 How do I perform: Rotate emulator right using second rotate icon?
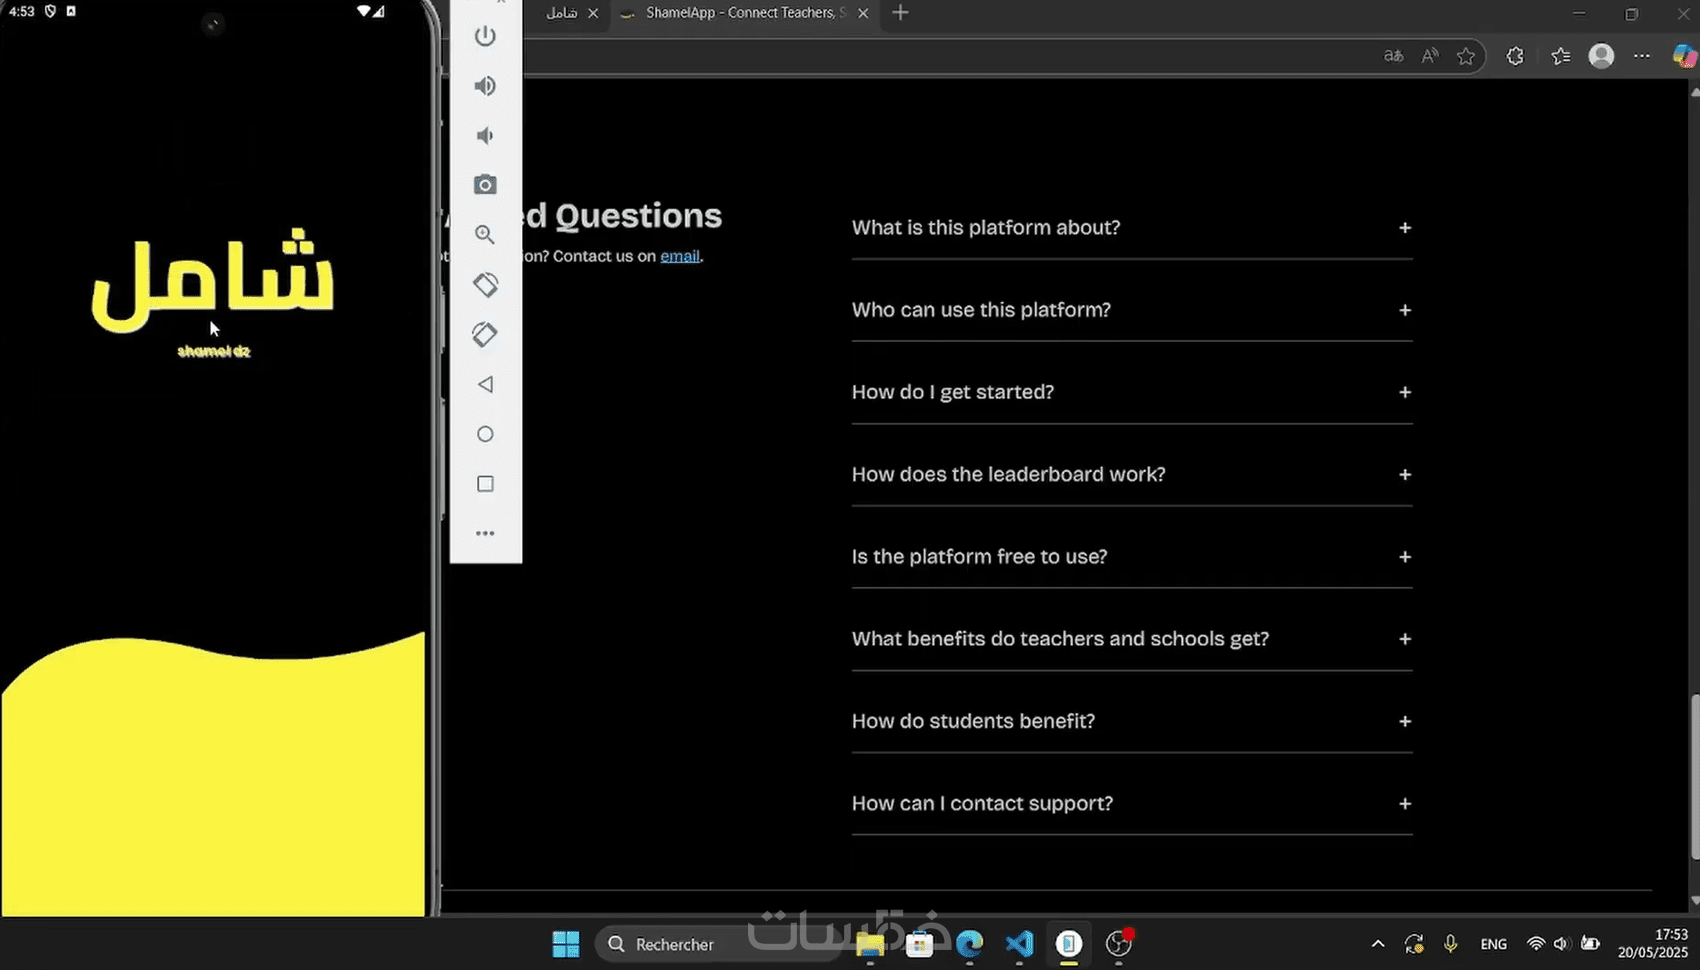pos(485,334)
